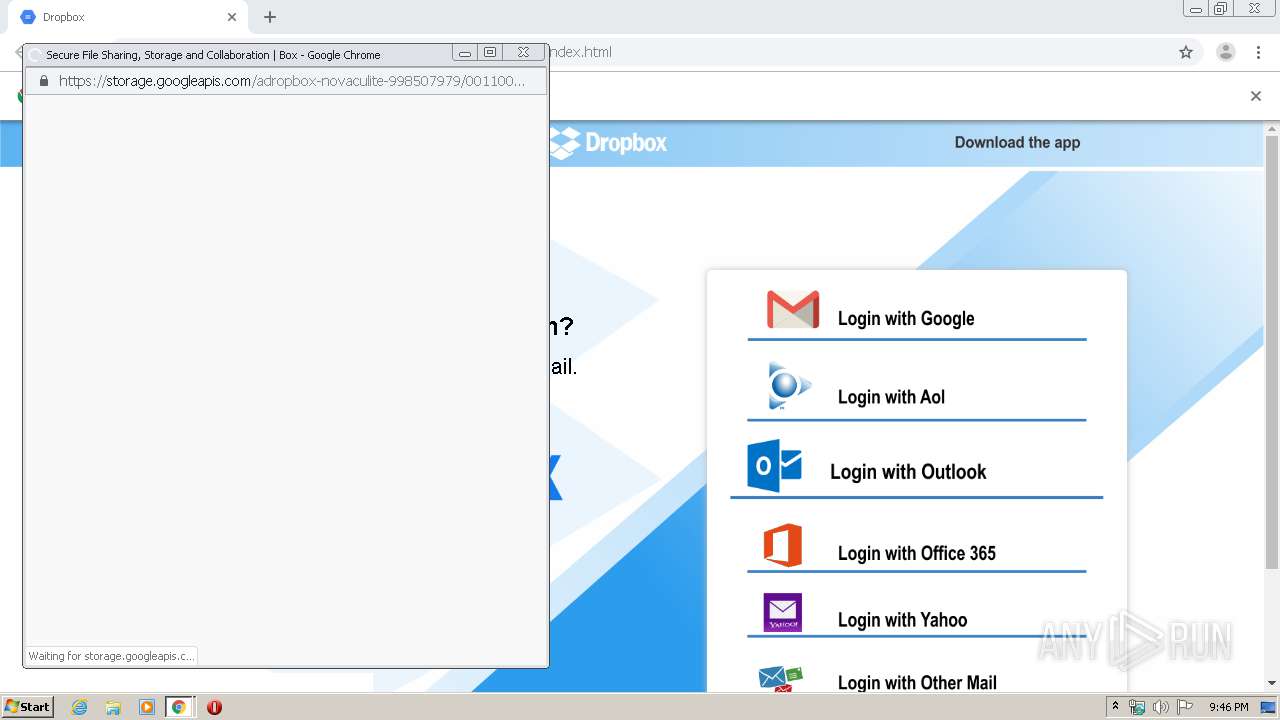Click the Other Mail envelopes icon
Screen dimensions: 1280x720
(781, 679)
